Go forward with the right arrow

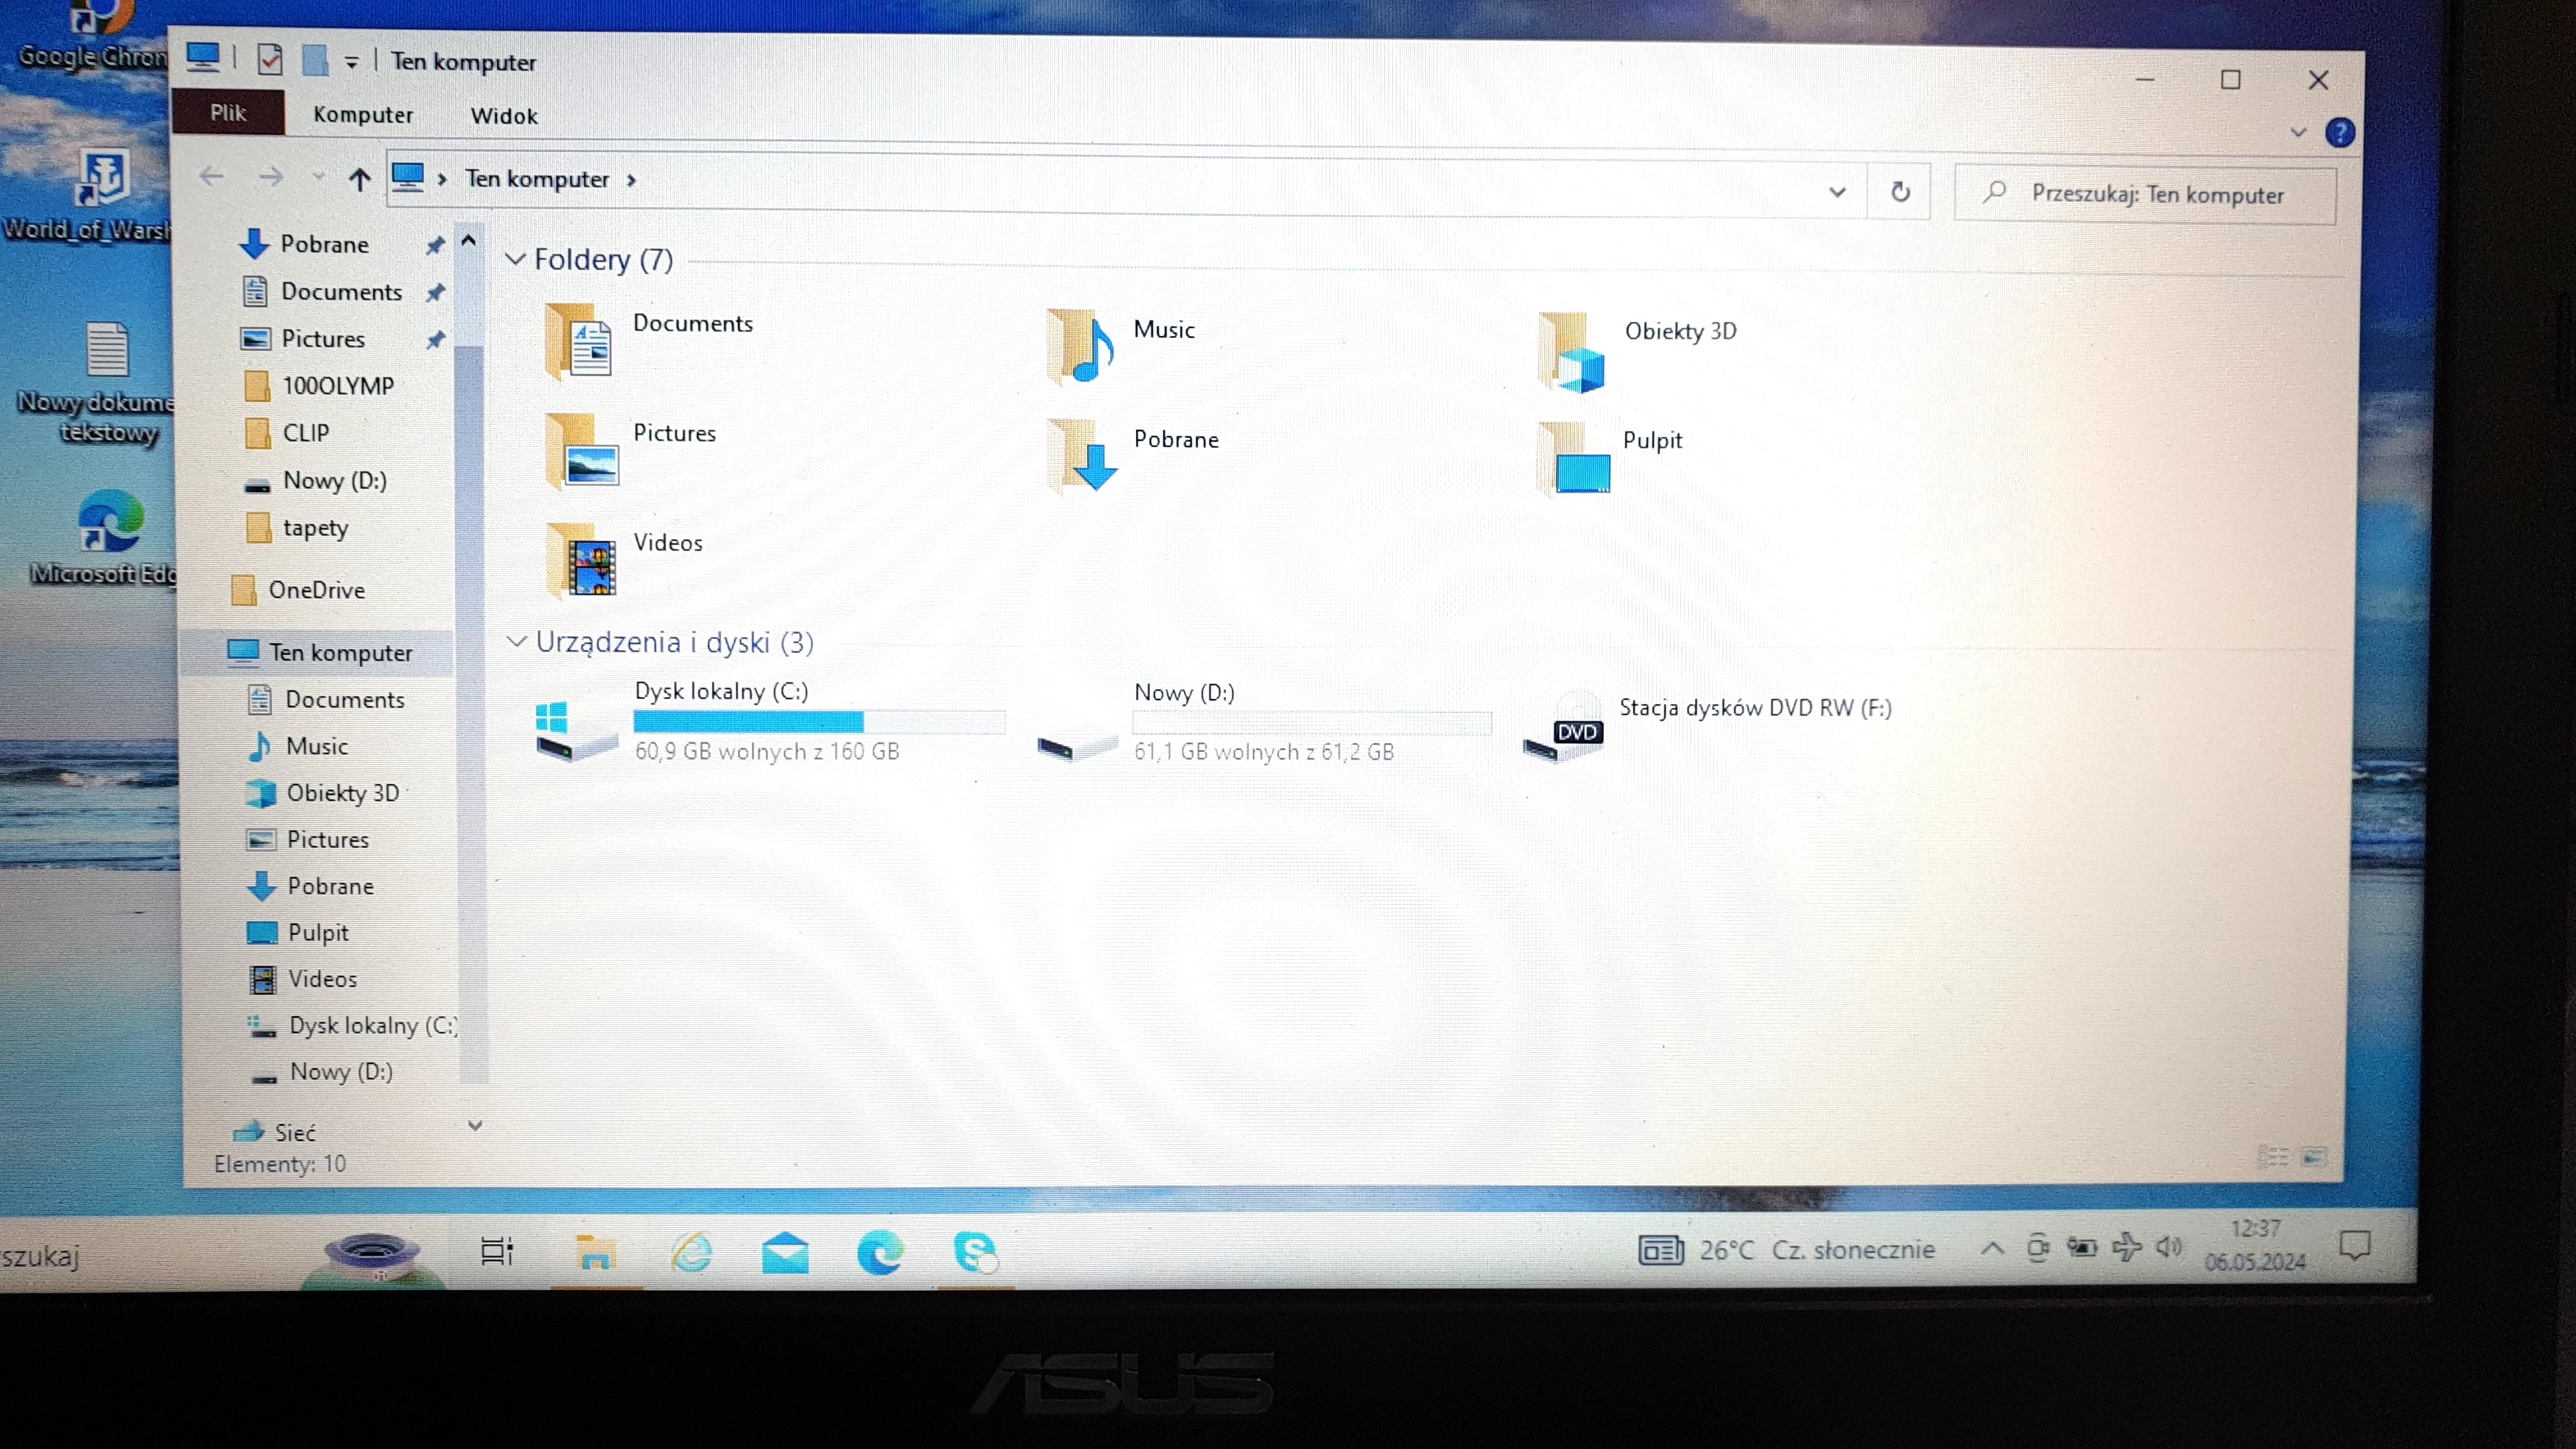(x=270, y=178)
